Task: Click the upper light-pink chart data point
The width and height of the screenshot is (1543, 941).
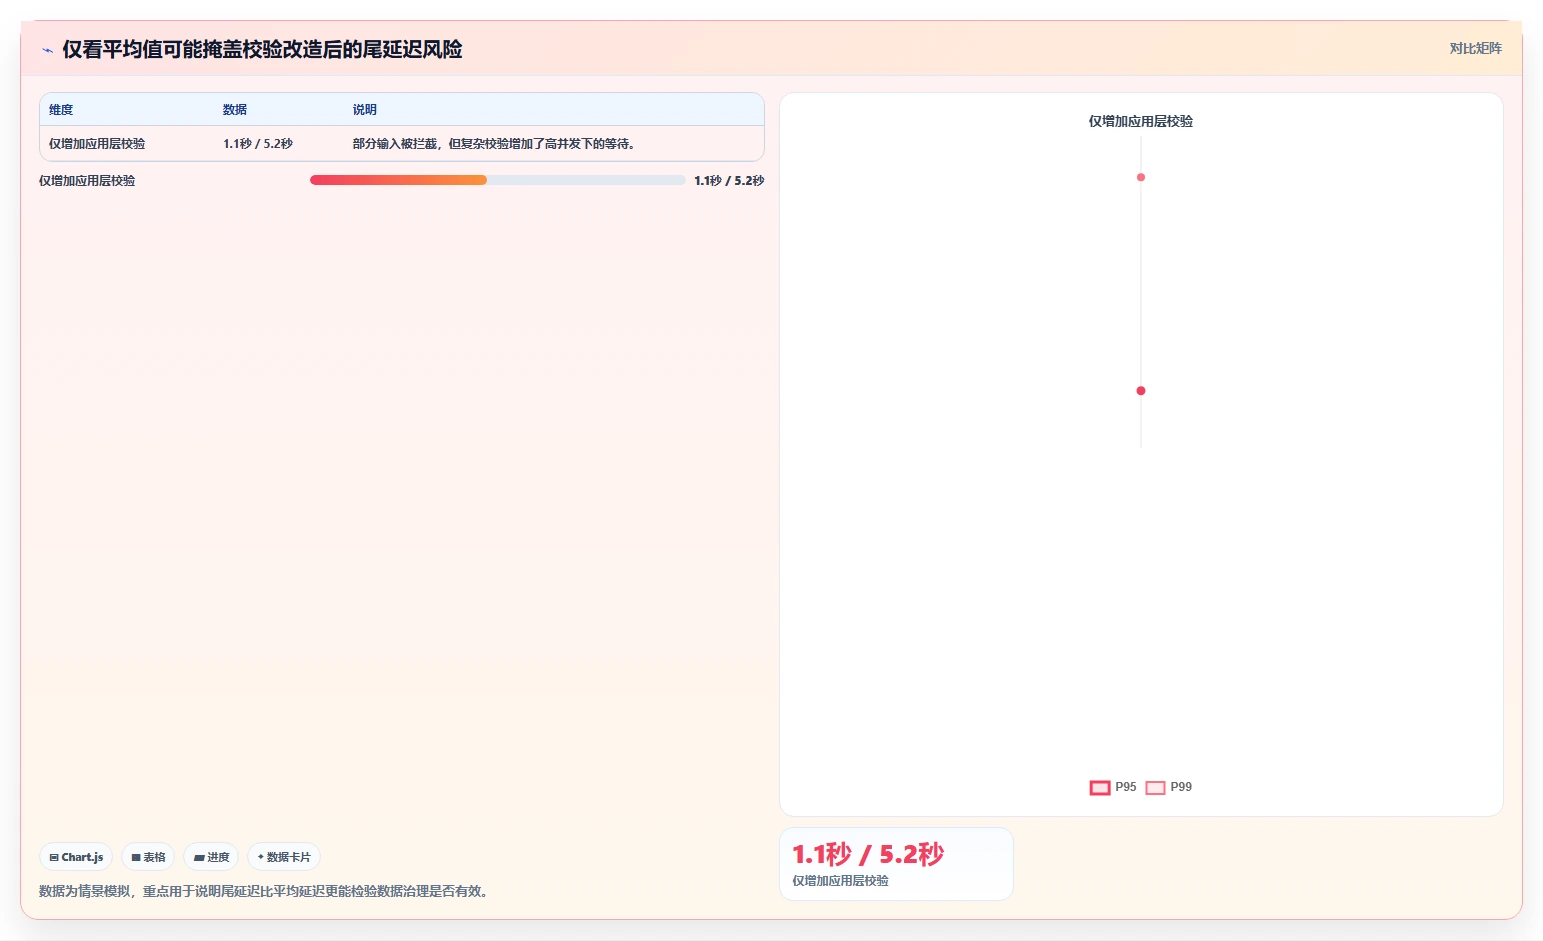Action: pyautogui.click(x=1140, y=177)
